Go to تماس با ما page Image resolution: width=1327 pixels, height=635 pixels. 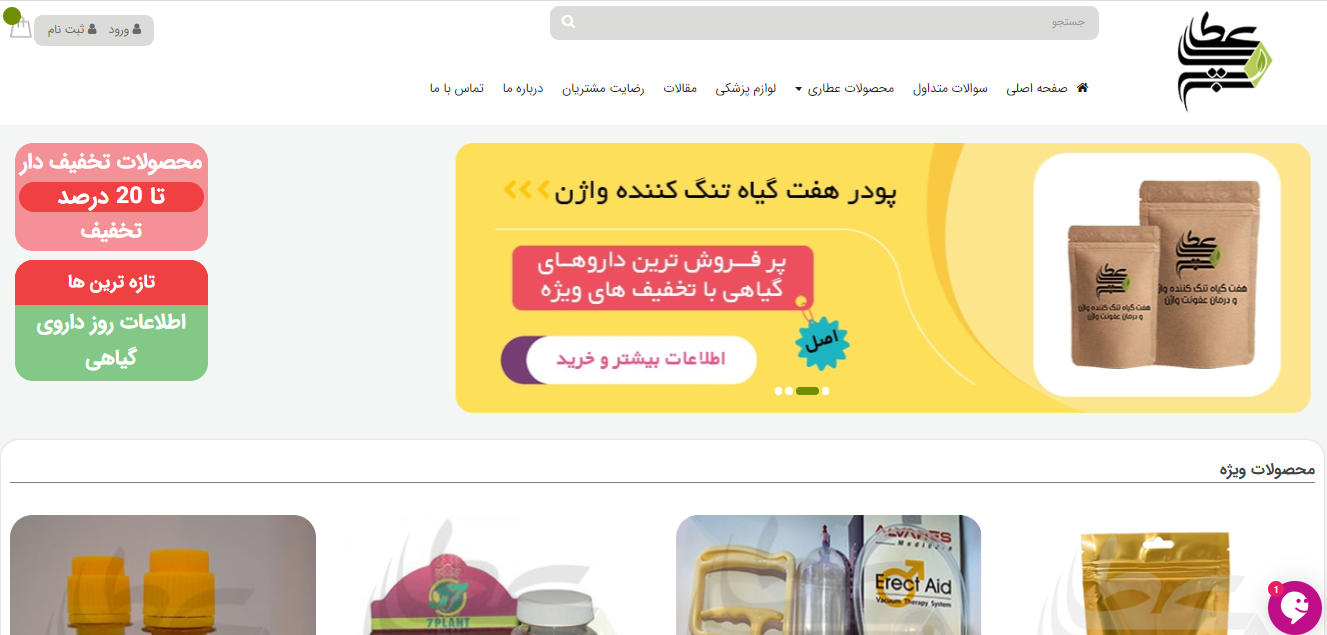coord(457,88)
